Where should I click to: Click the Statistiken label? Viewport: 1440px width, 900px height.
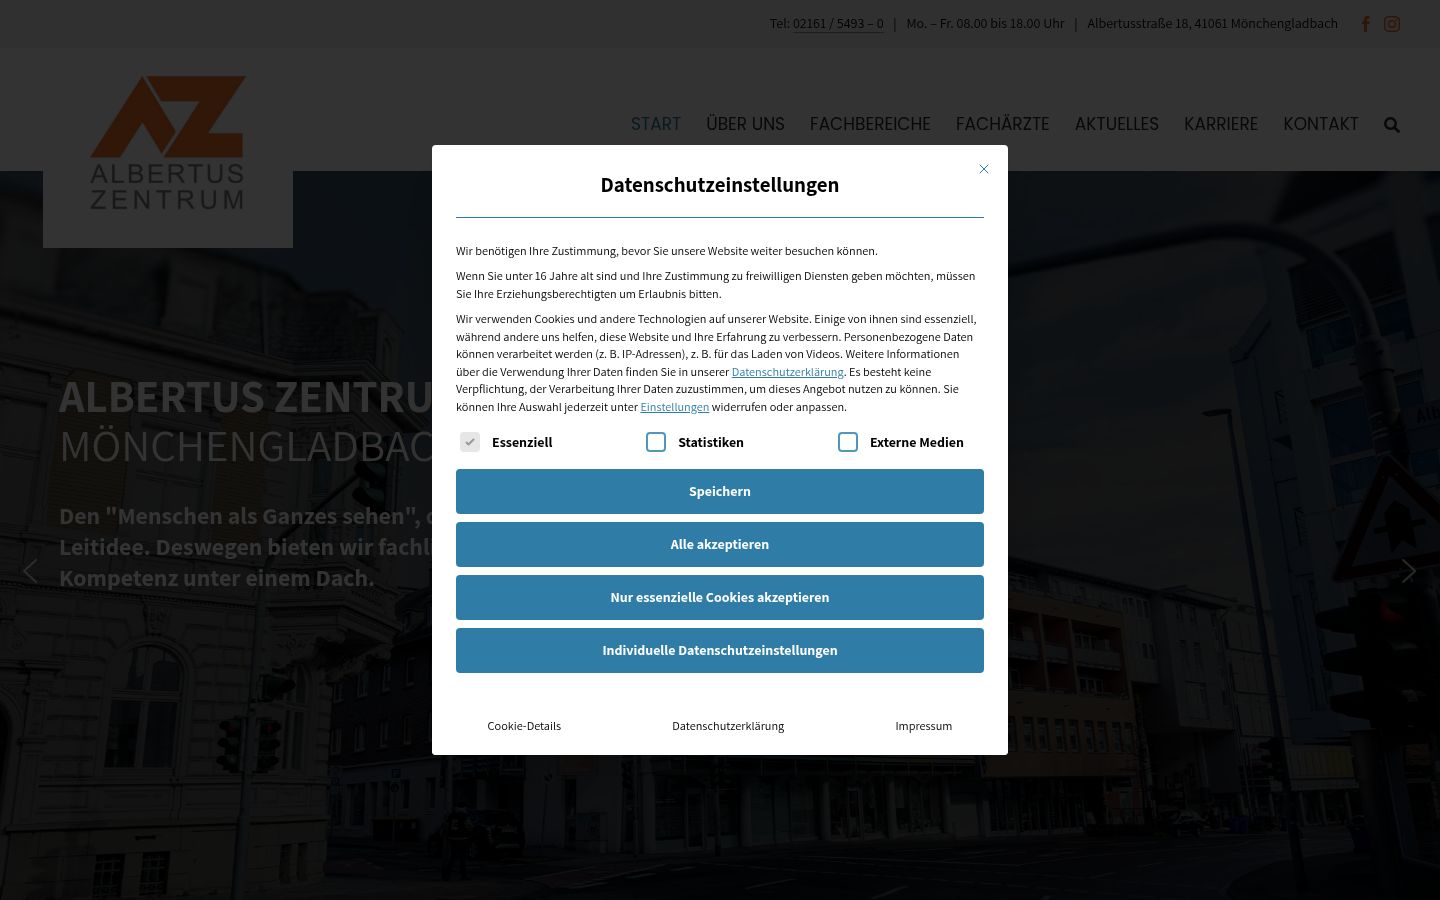coord(711,442)
